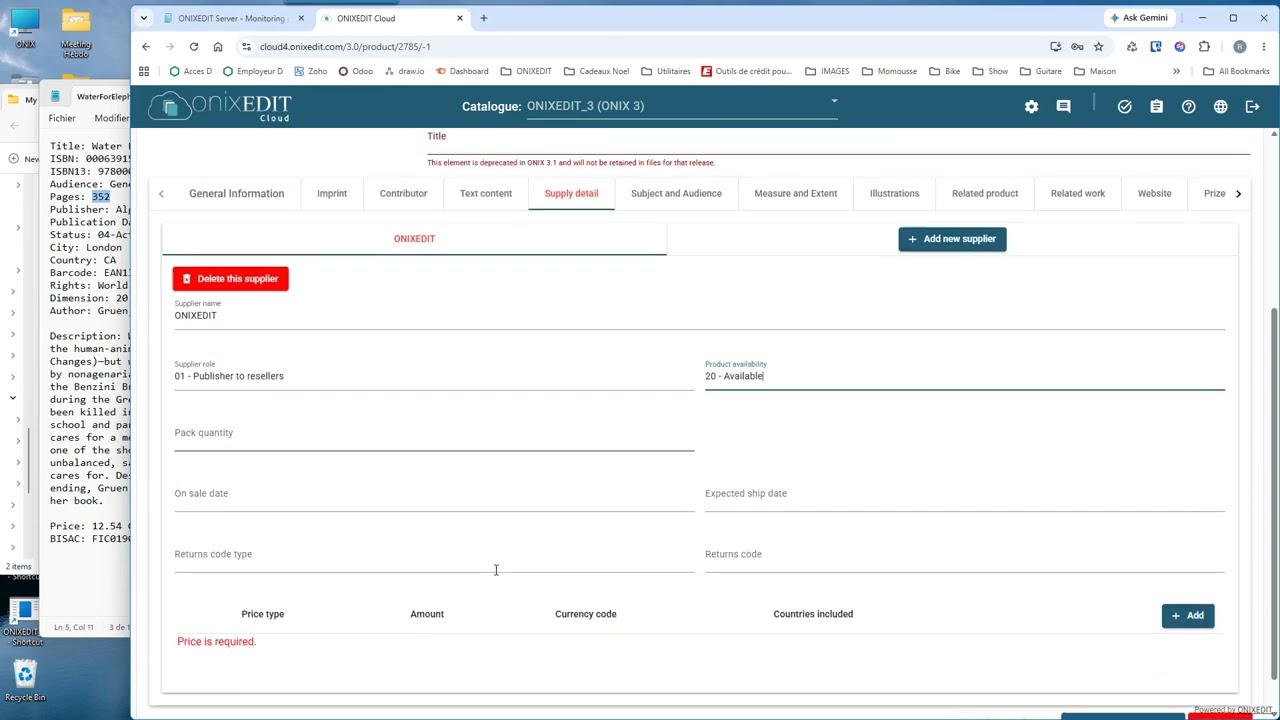1280x720 pixels.
Task: Open the draw.io bookmark
Action: (404, 71)
